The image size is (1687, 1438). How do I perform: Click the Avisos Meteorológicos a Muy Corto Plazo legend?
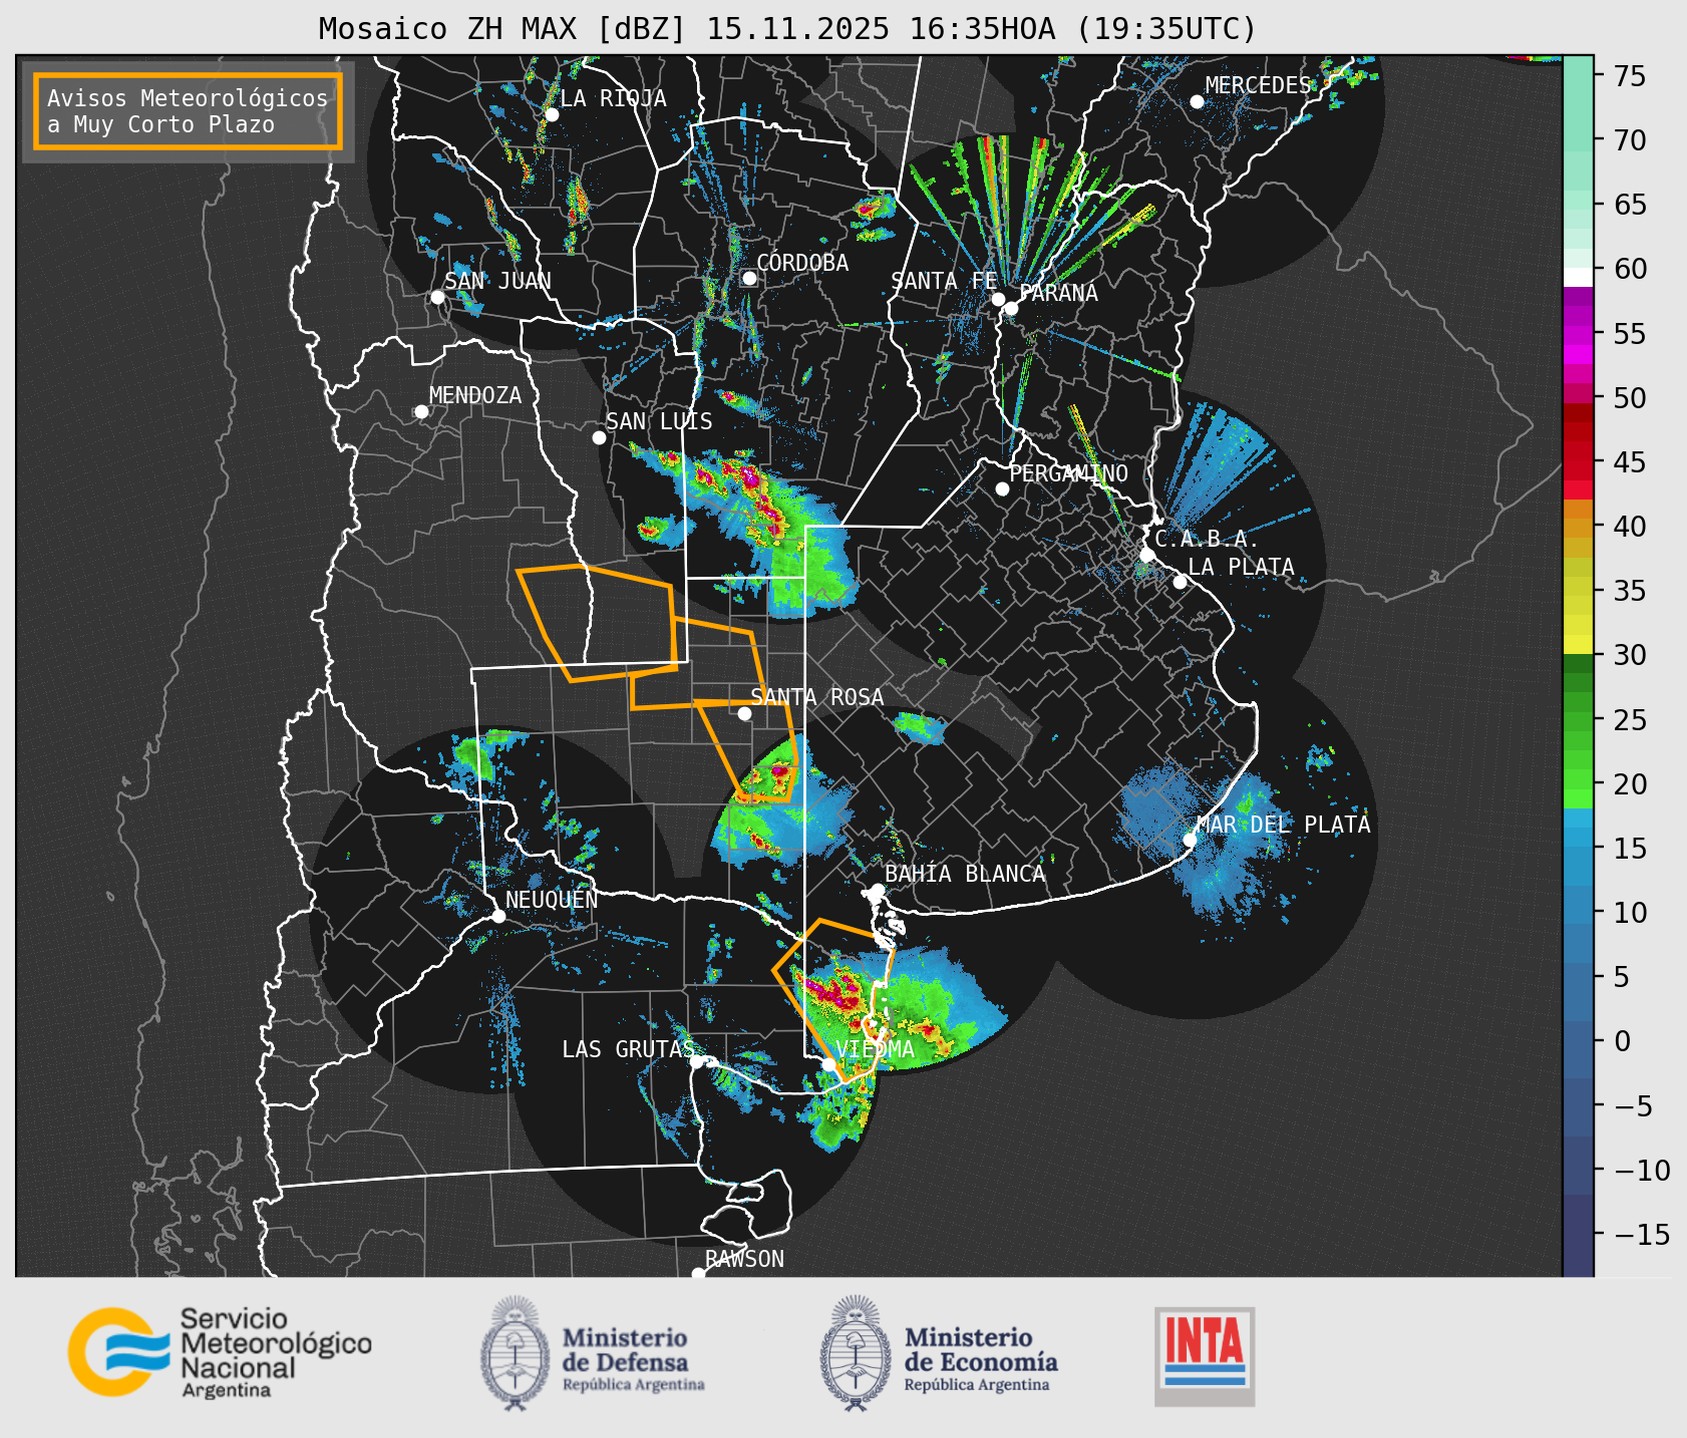[x=188, y=111]
